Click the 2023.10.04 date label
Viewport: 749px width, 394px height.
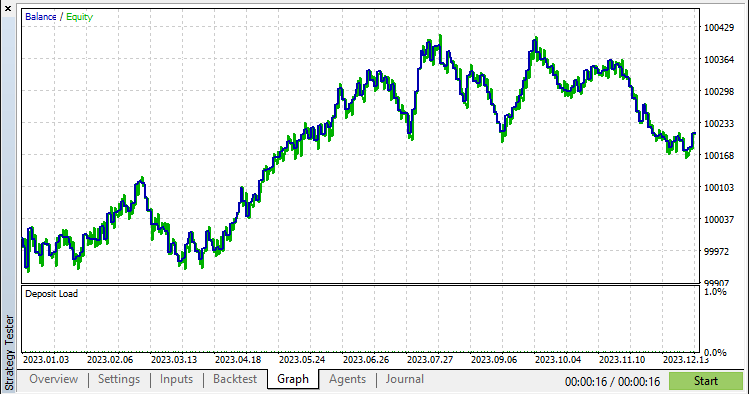(558, 360)
